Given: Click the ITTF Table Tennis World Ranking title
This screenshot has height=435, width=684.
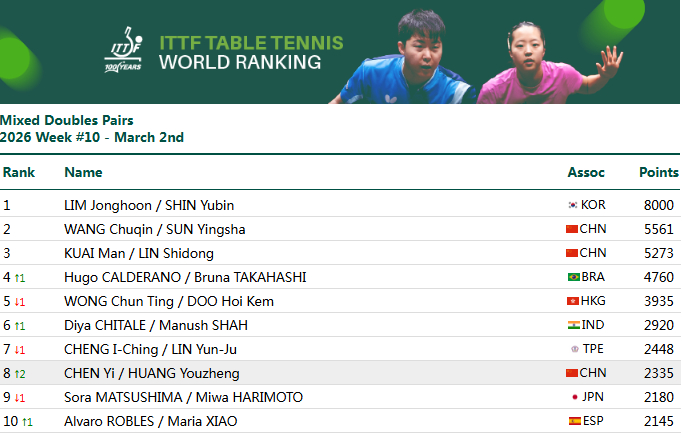Looking at the screenshot, I should [251, 53].
